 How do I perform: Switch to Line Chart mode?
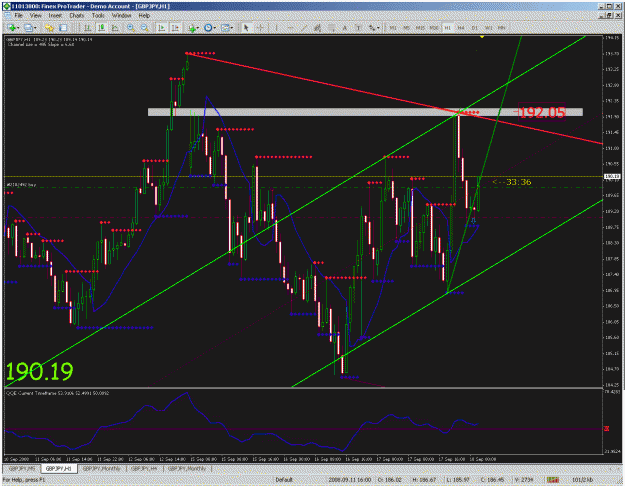[115, 28]
